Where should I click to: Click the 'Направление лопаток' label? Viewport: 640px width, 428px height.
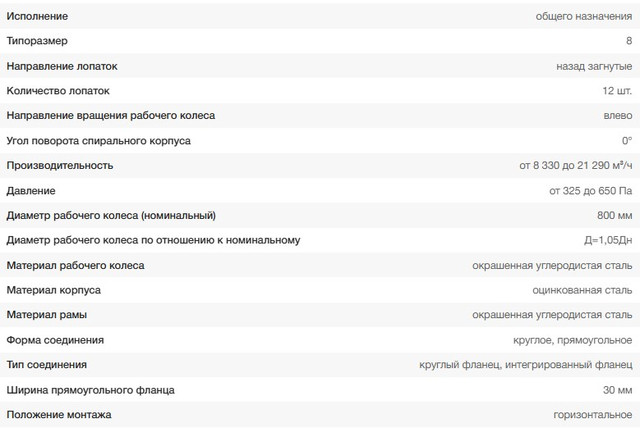pyautogui.click(x=62, y=66)
